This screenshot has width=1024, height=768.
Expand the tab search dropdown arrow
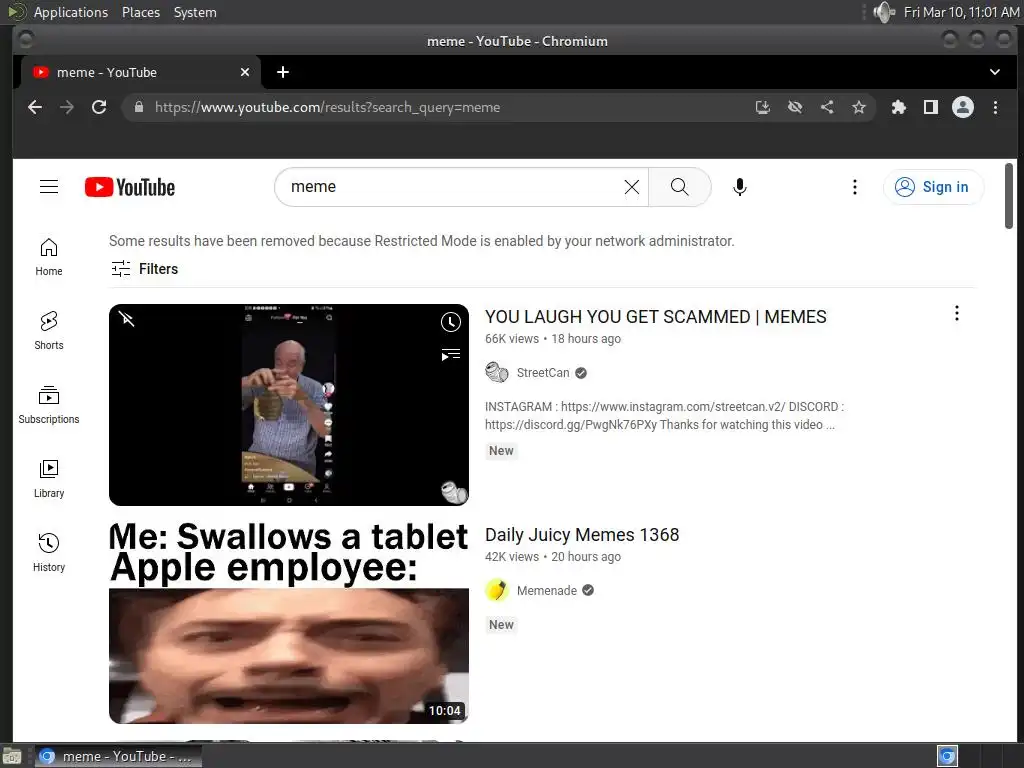tap(995, 72)
